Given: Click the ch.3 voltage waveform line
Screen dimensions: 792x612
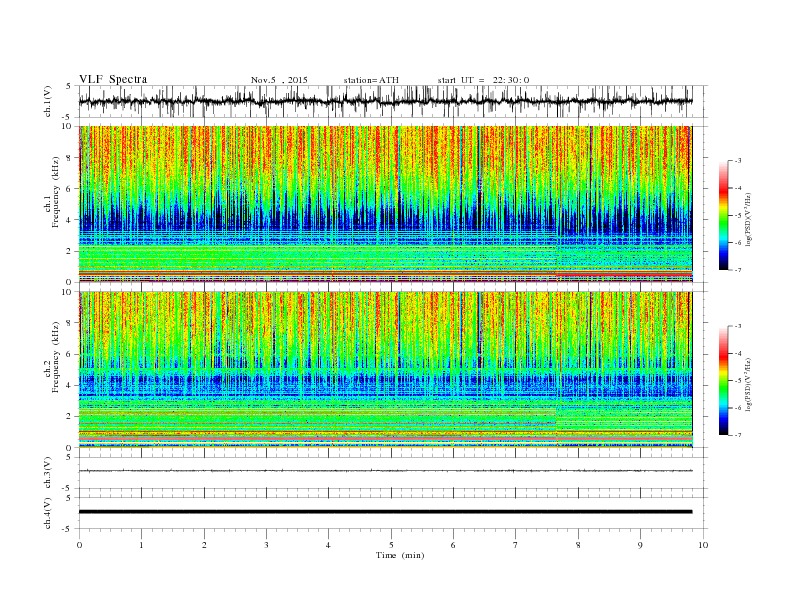Looking at the screenshot, I should click(385, 471).
